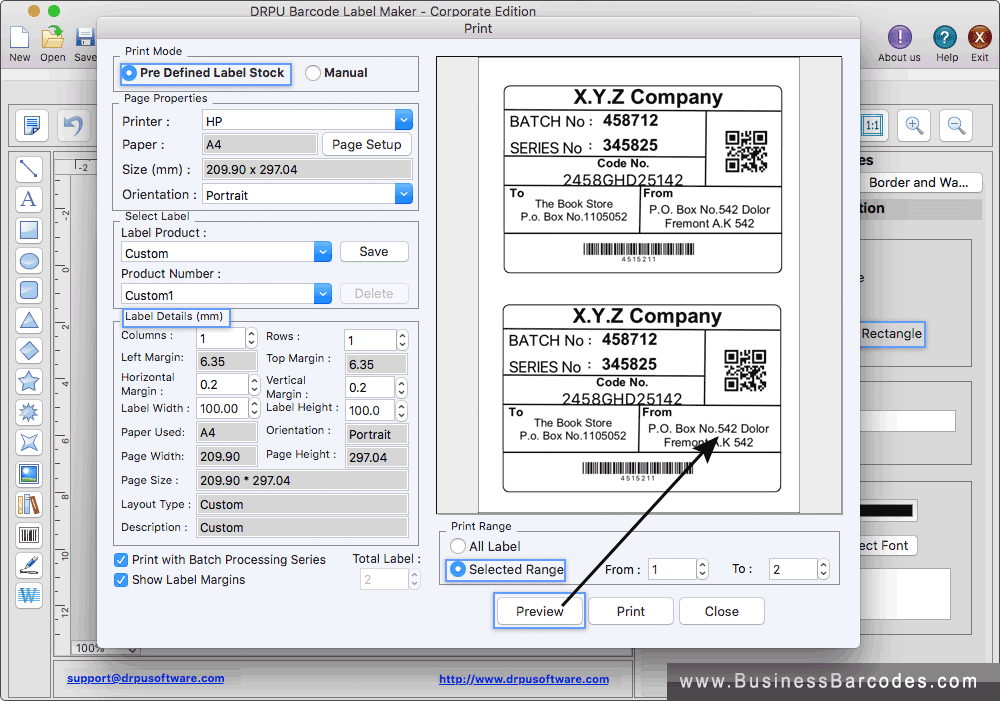Click the Select Font button in background panel

pyautogui.click(x=888, y=545)
